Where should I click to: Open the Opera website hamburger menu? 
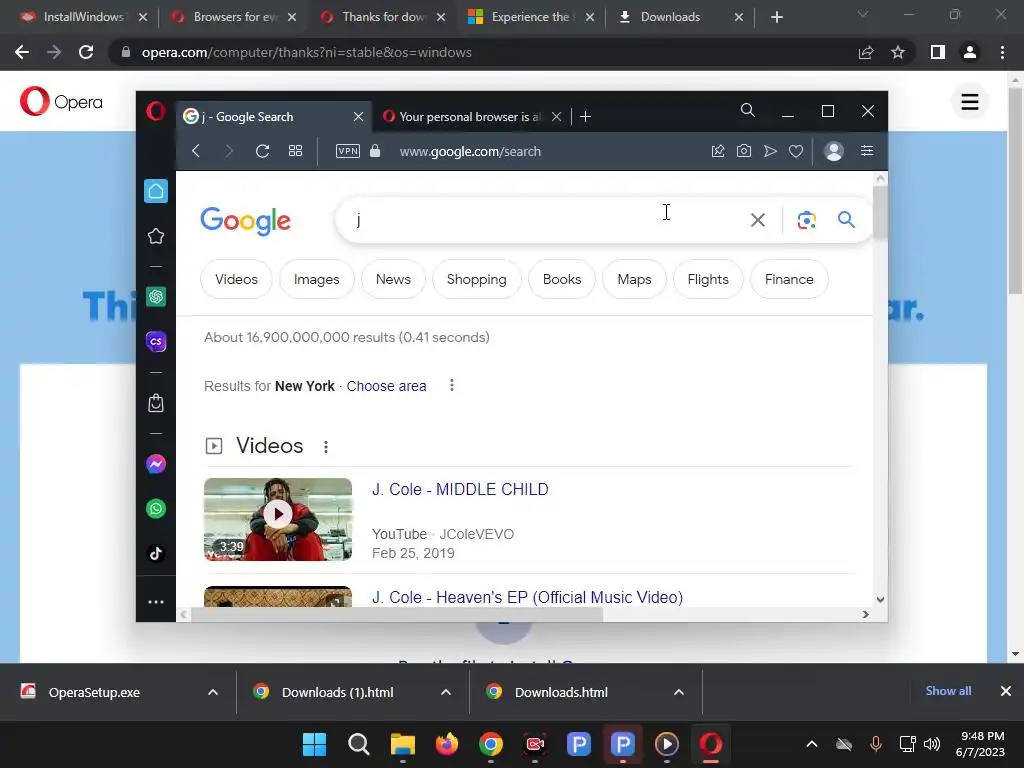pyautogui.click(x=970, y=102)
